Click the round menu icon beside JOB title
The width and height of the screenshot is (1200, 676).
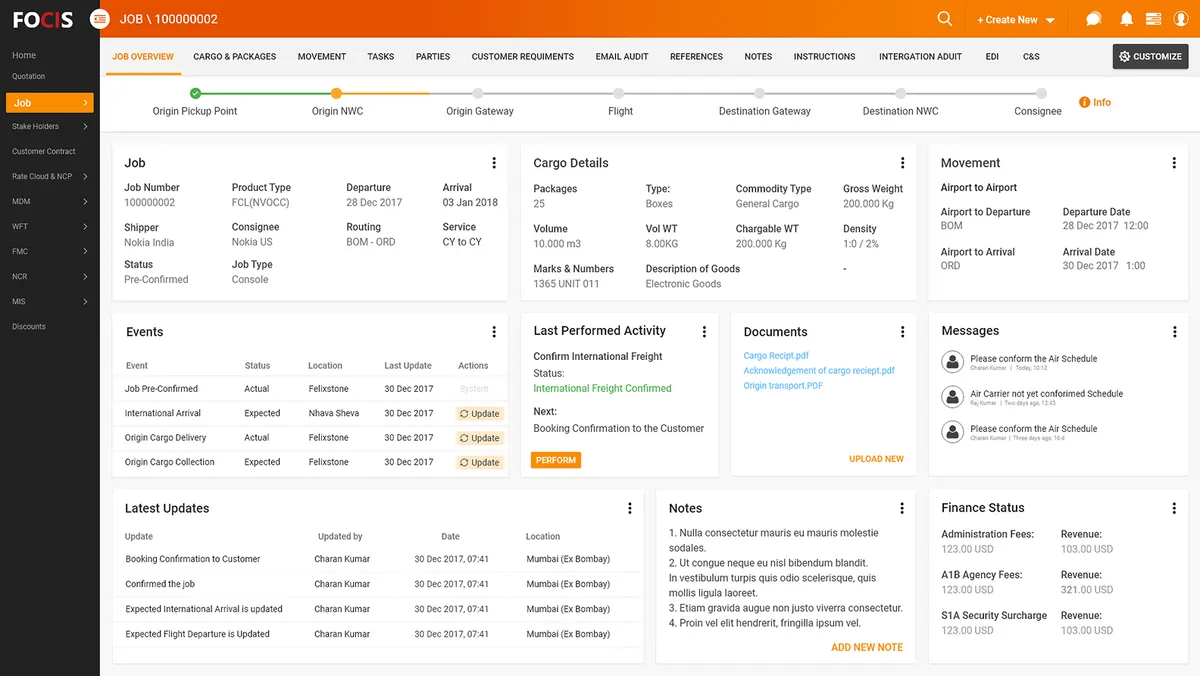pos(100,19)
